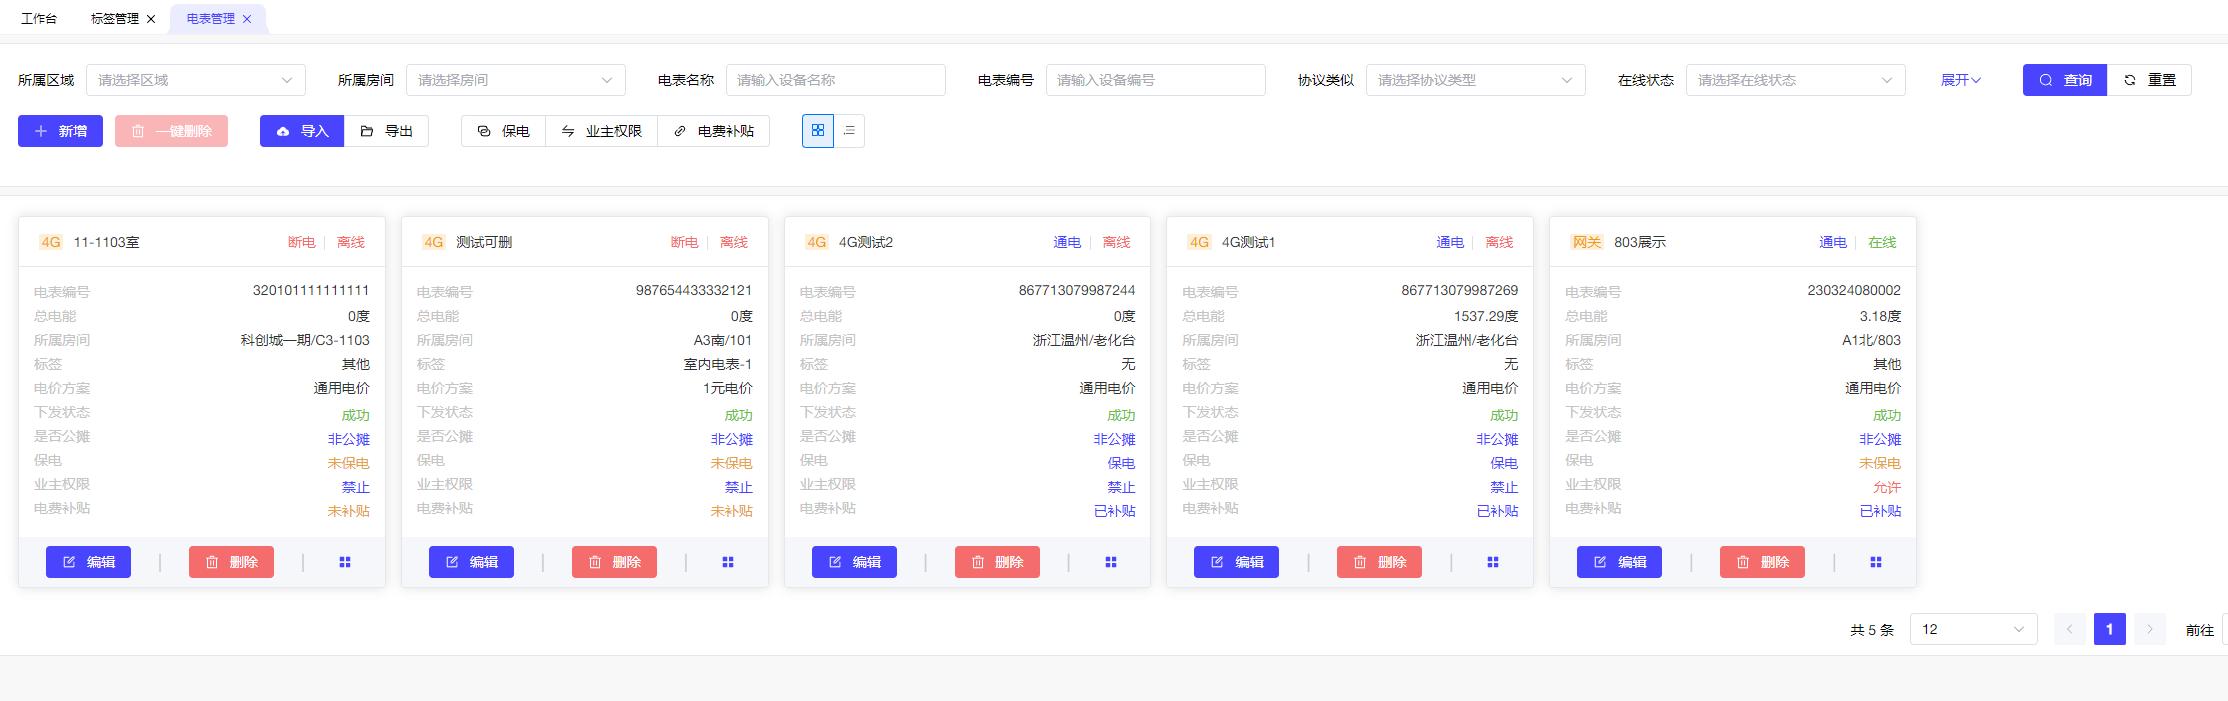Click meter number 867713079987269
The height and width of the screenshot is (701, 2228).
pyautogui.click(x=1460, y=290)
